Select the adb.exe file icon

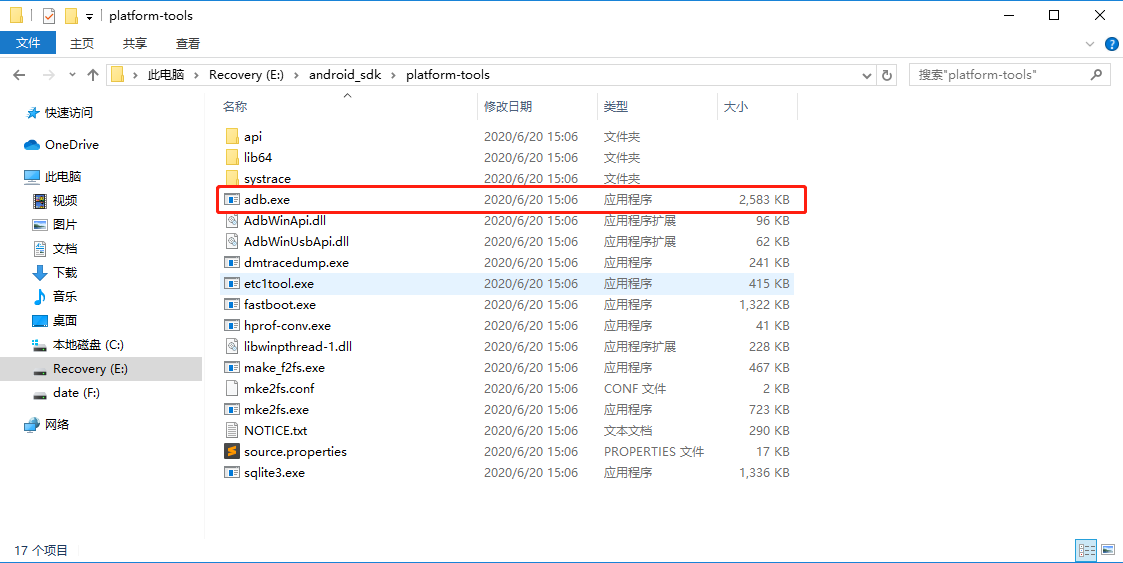pos(231,199)
